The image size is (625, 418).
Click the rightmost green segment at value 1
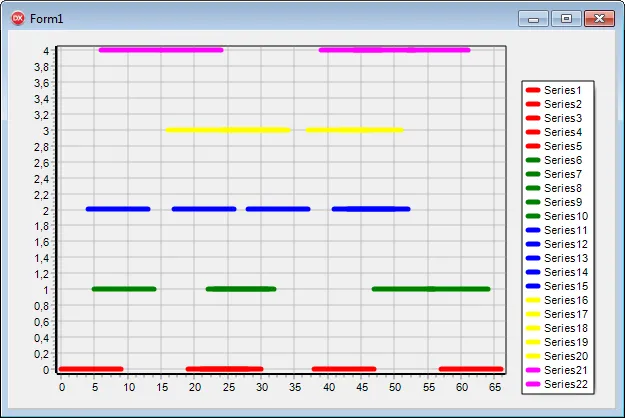tap(431, 289)
